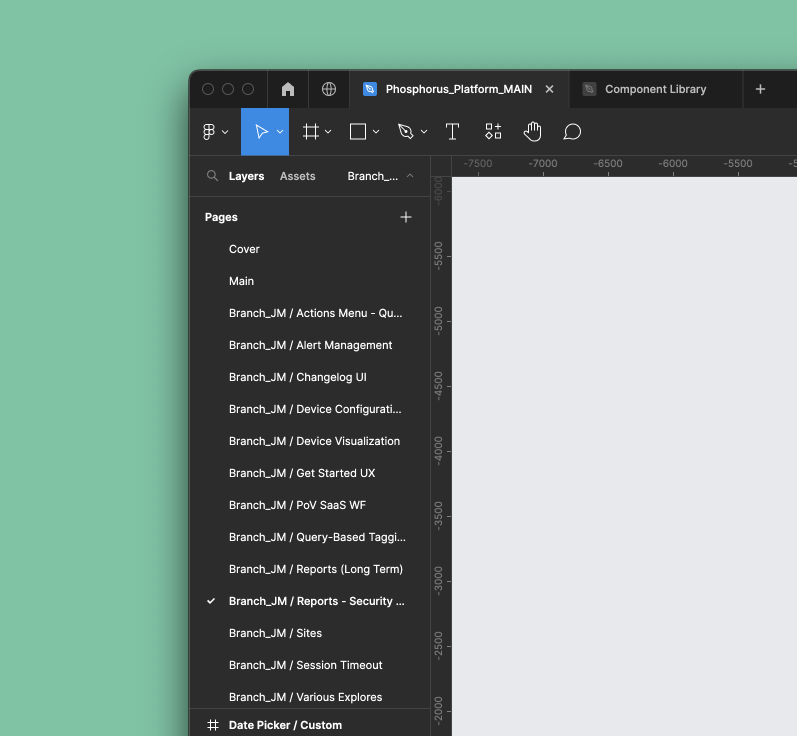
Task: Switch to the Component Library tab
Action: click(655, 89)
